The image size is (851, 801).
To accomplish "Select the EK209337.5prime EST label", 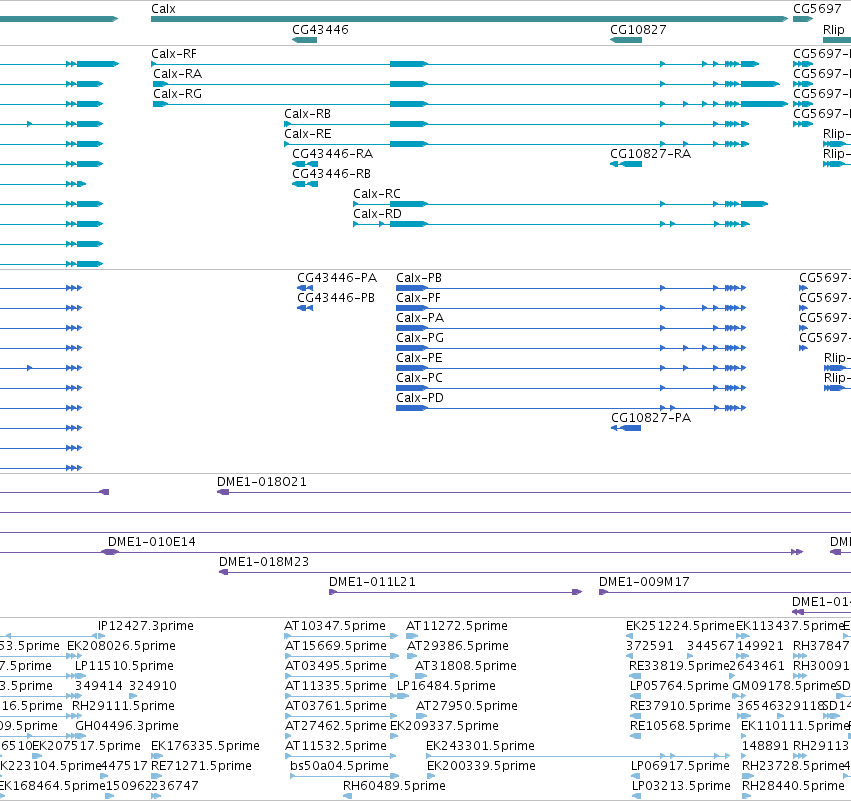I will pos(444,726).
